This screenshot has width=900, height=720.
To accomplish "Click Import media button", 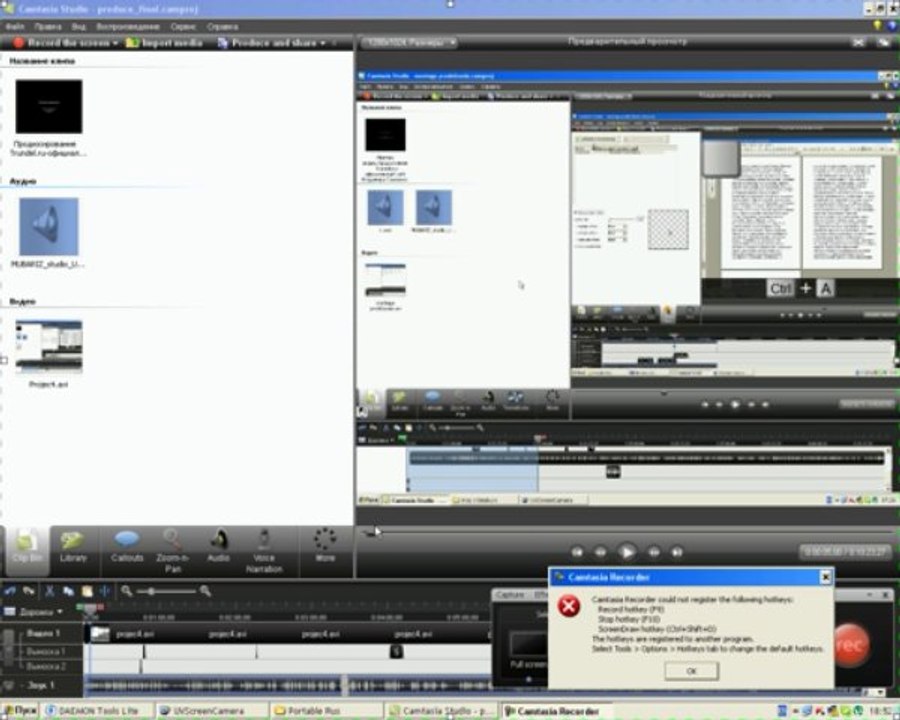I will [164, 42].
